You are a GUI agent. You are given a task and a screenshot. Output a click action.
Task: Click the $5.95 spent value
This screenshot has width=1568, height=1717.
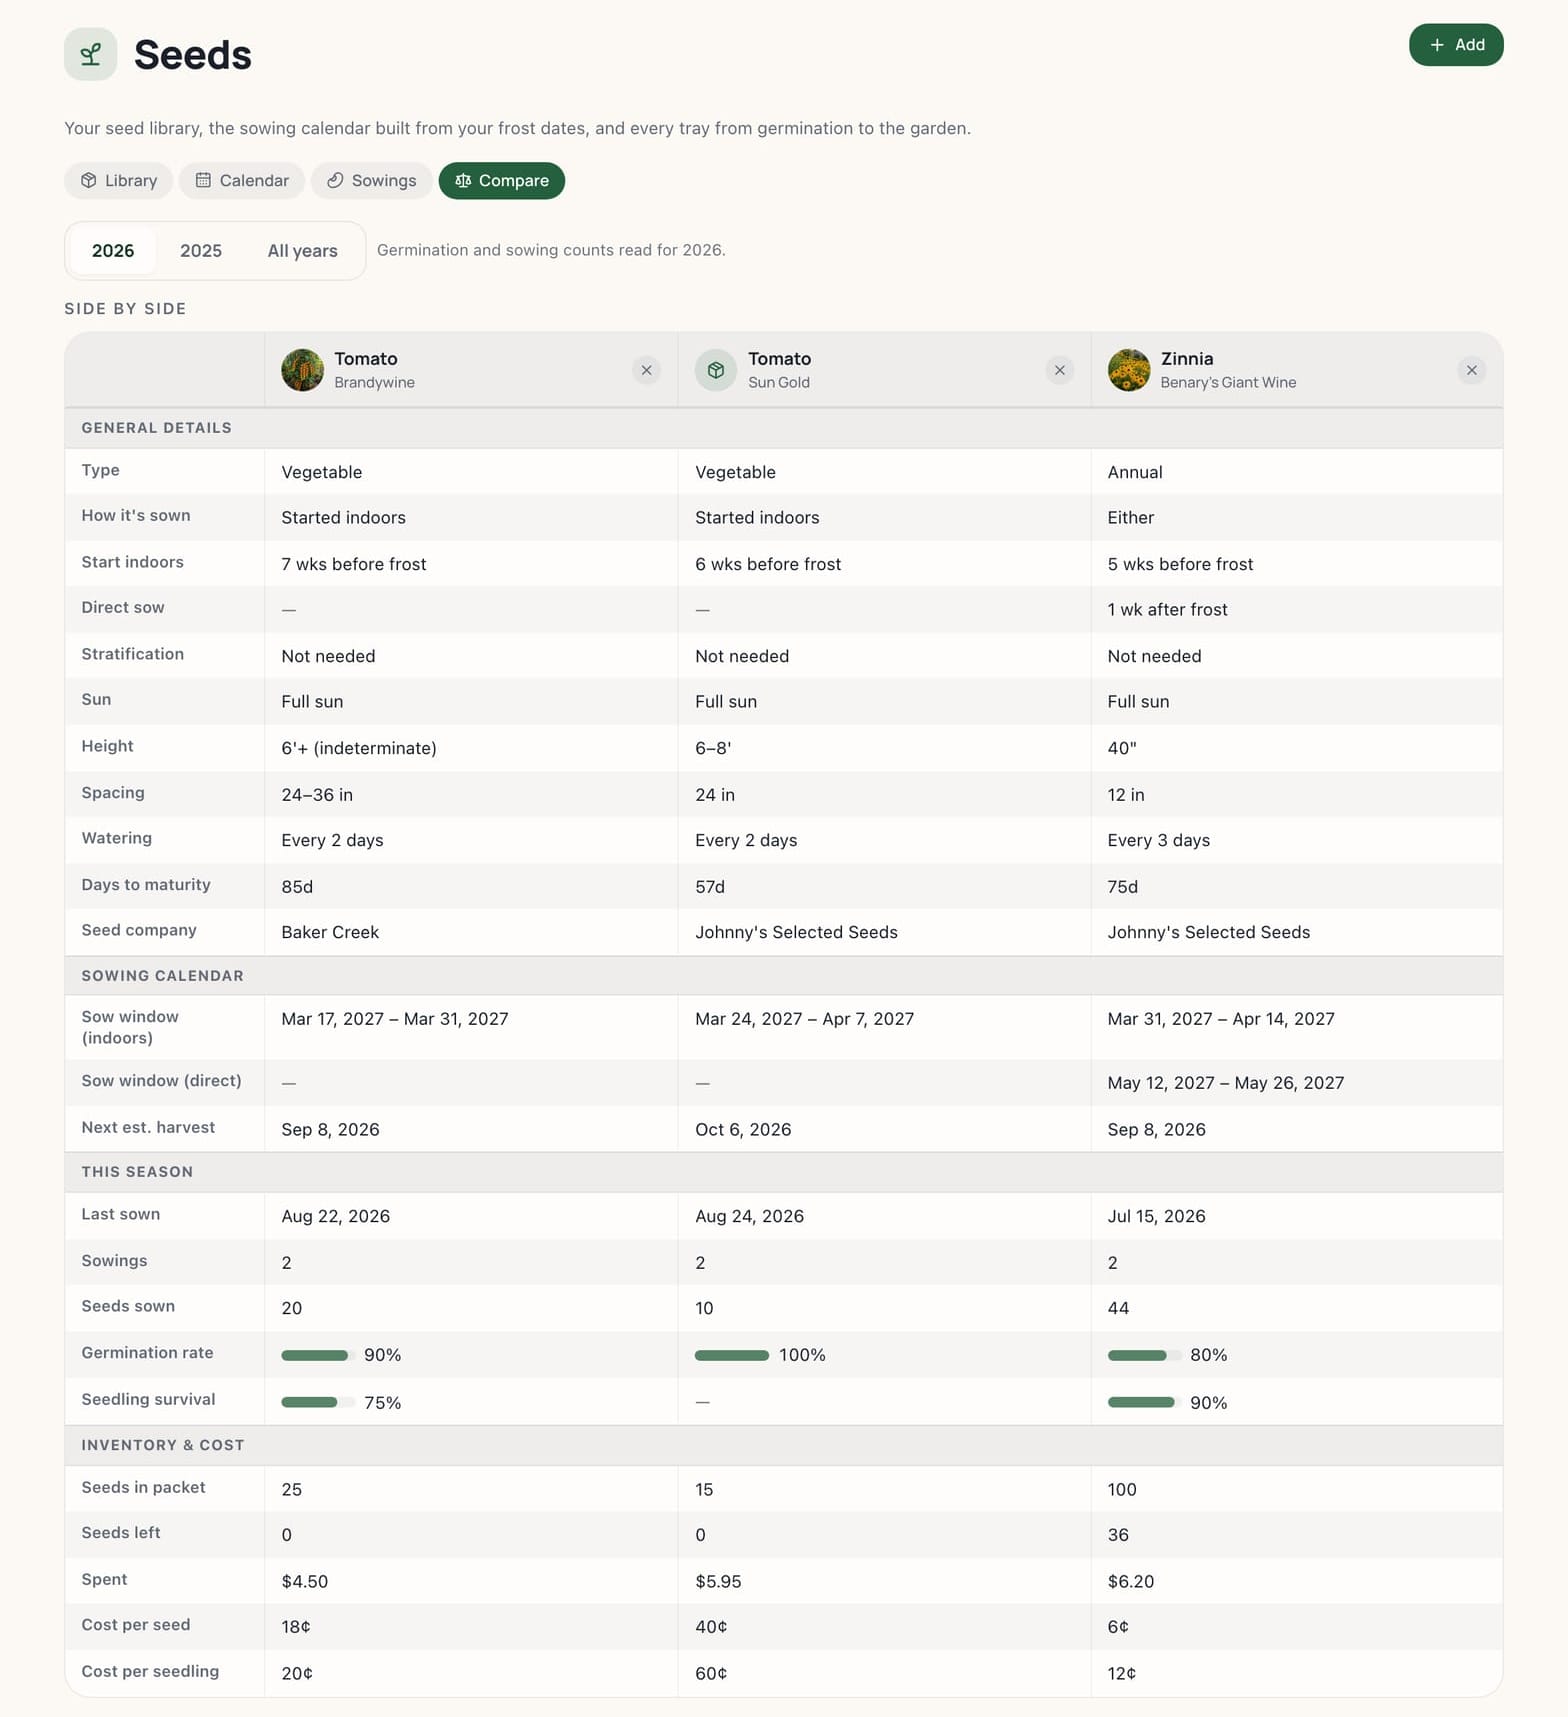click(x=718, y=1581)
